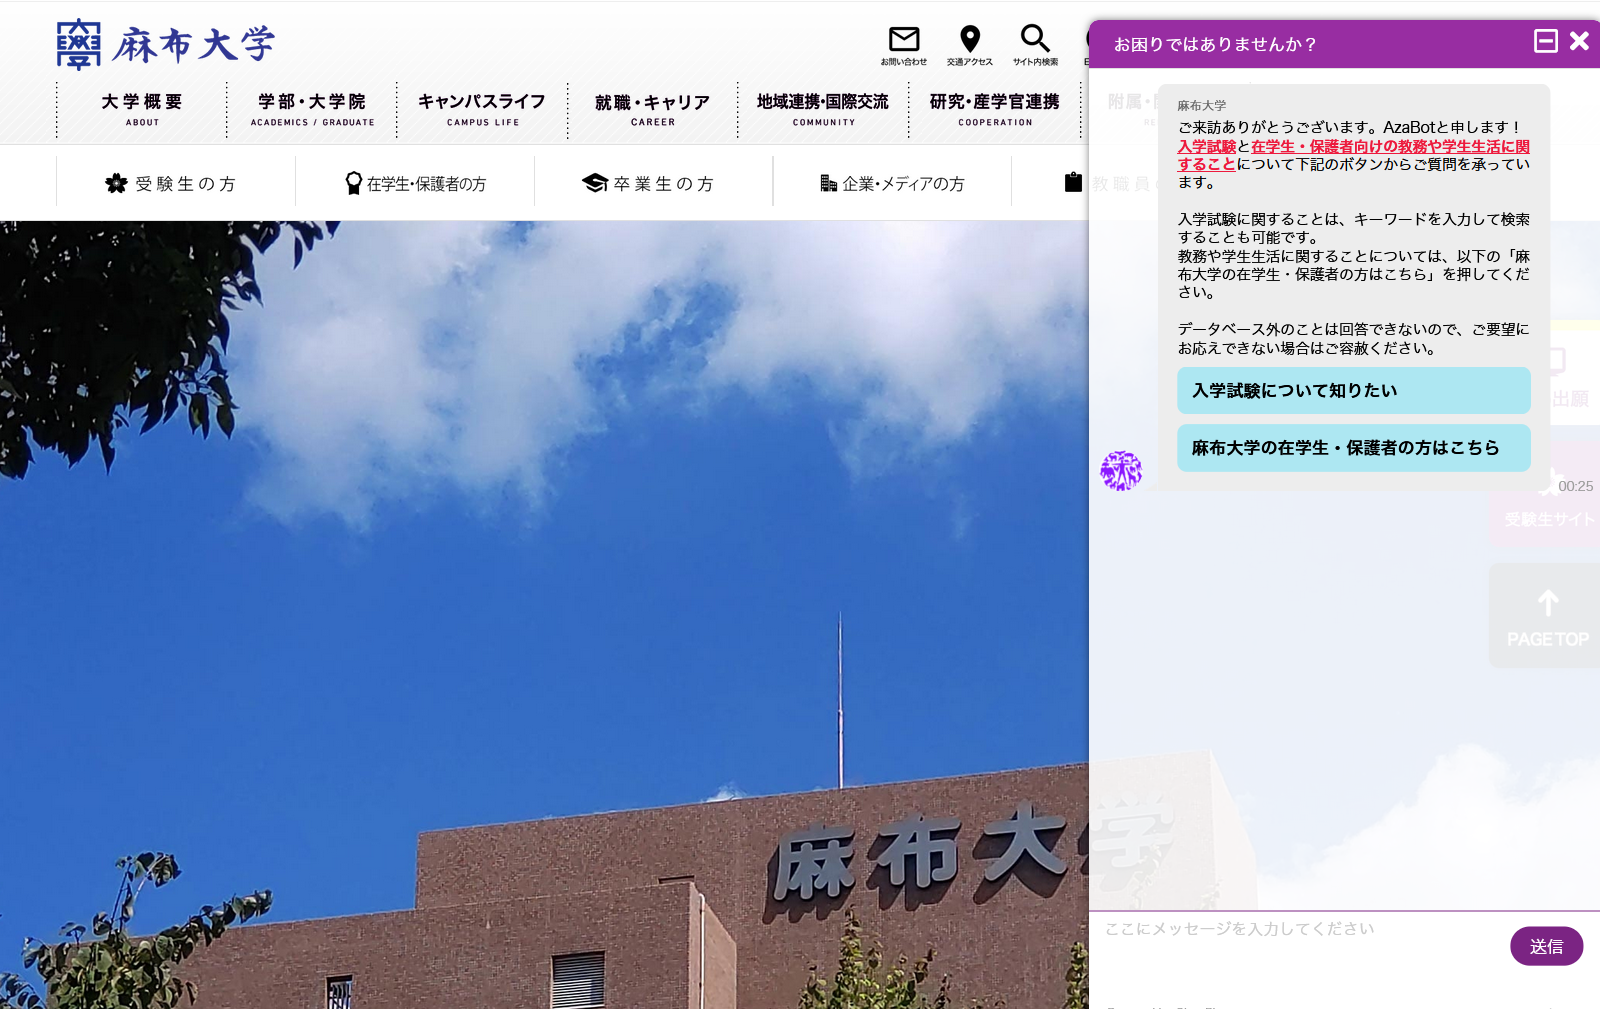
Task: Open the 地域連携・国際交流 COMMUNITY menu
Action: tap(823, 109)
